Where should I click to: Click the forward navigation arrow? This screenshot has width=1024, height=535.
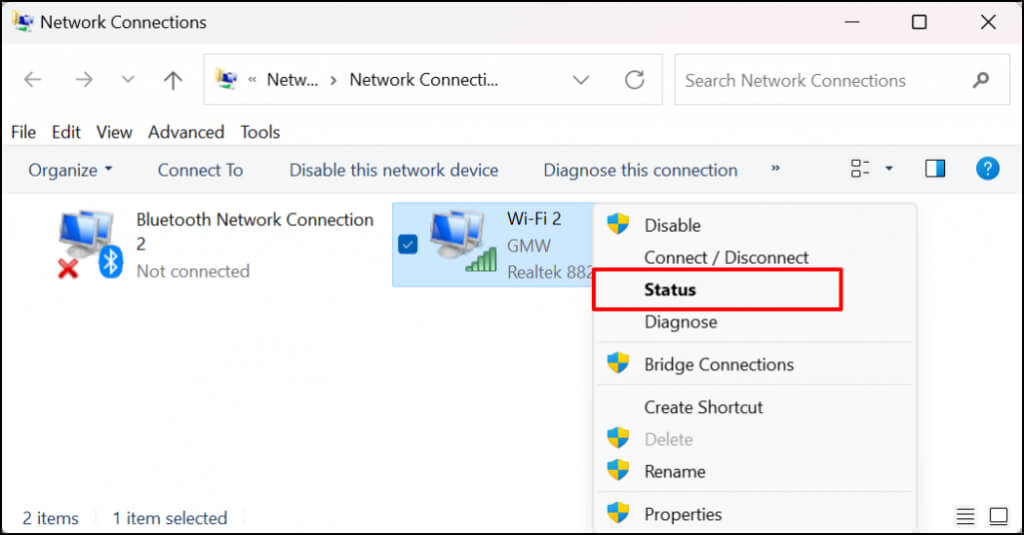pyautogui.click(x=84, y=81)
